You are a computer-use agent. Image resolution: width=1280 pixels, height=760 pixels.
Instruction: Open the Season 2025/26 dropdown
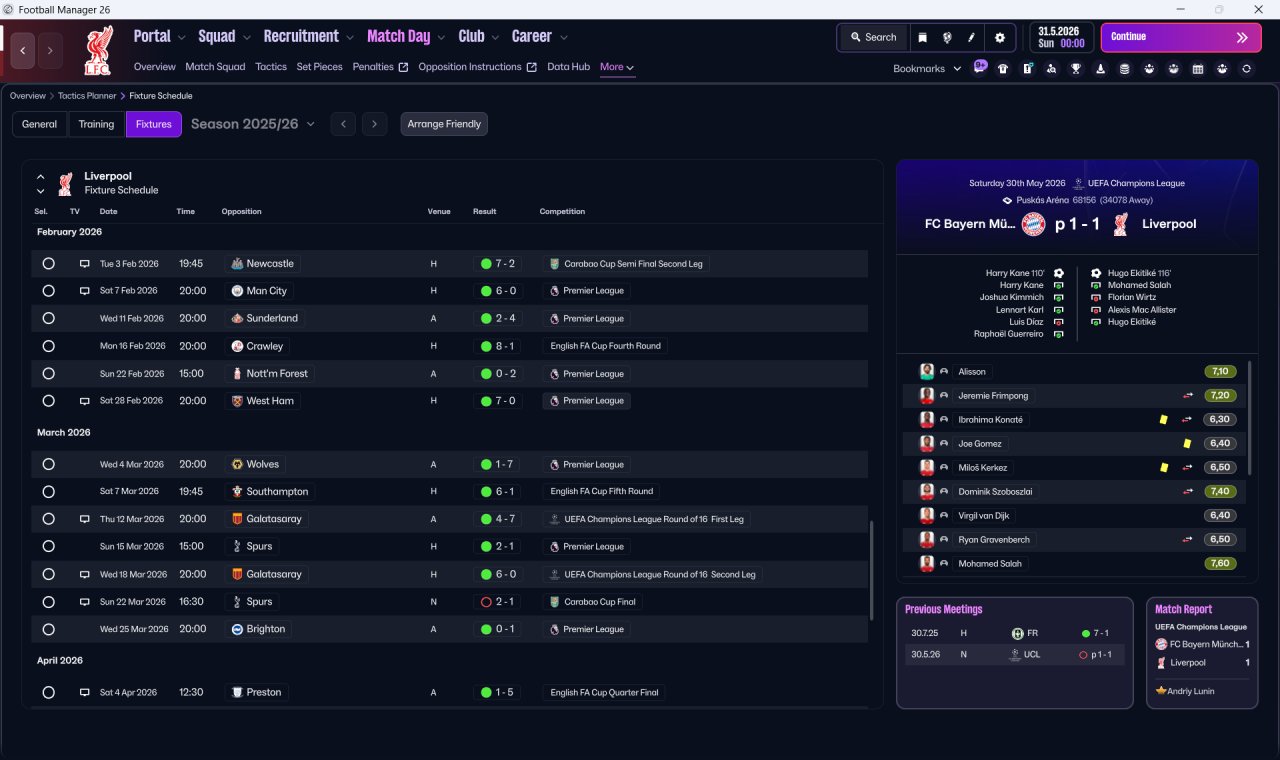point(253,124)
